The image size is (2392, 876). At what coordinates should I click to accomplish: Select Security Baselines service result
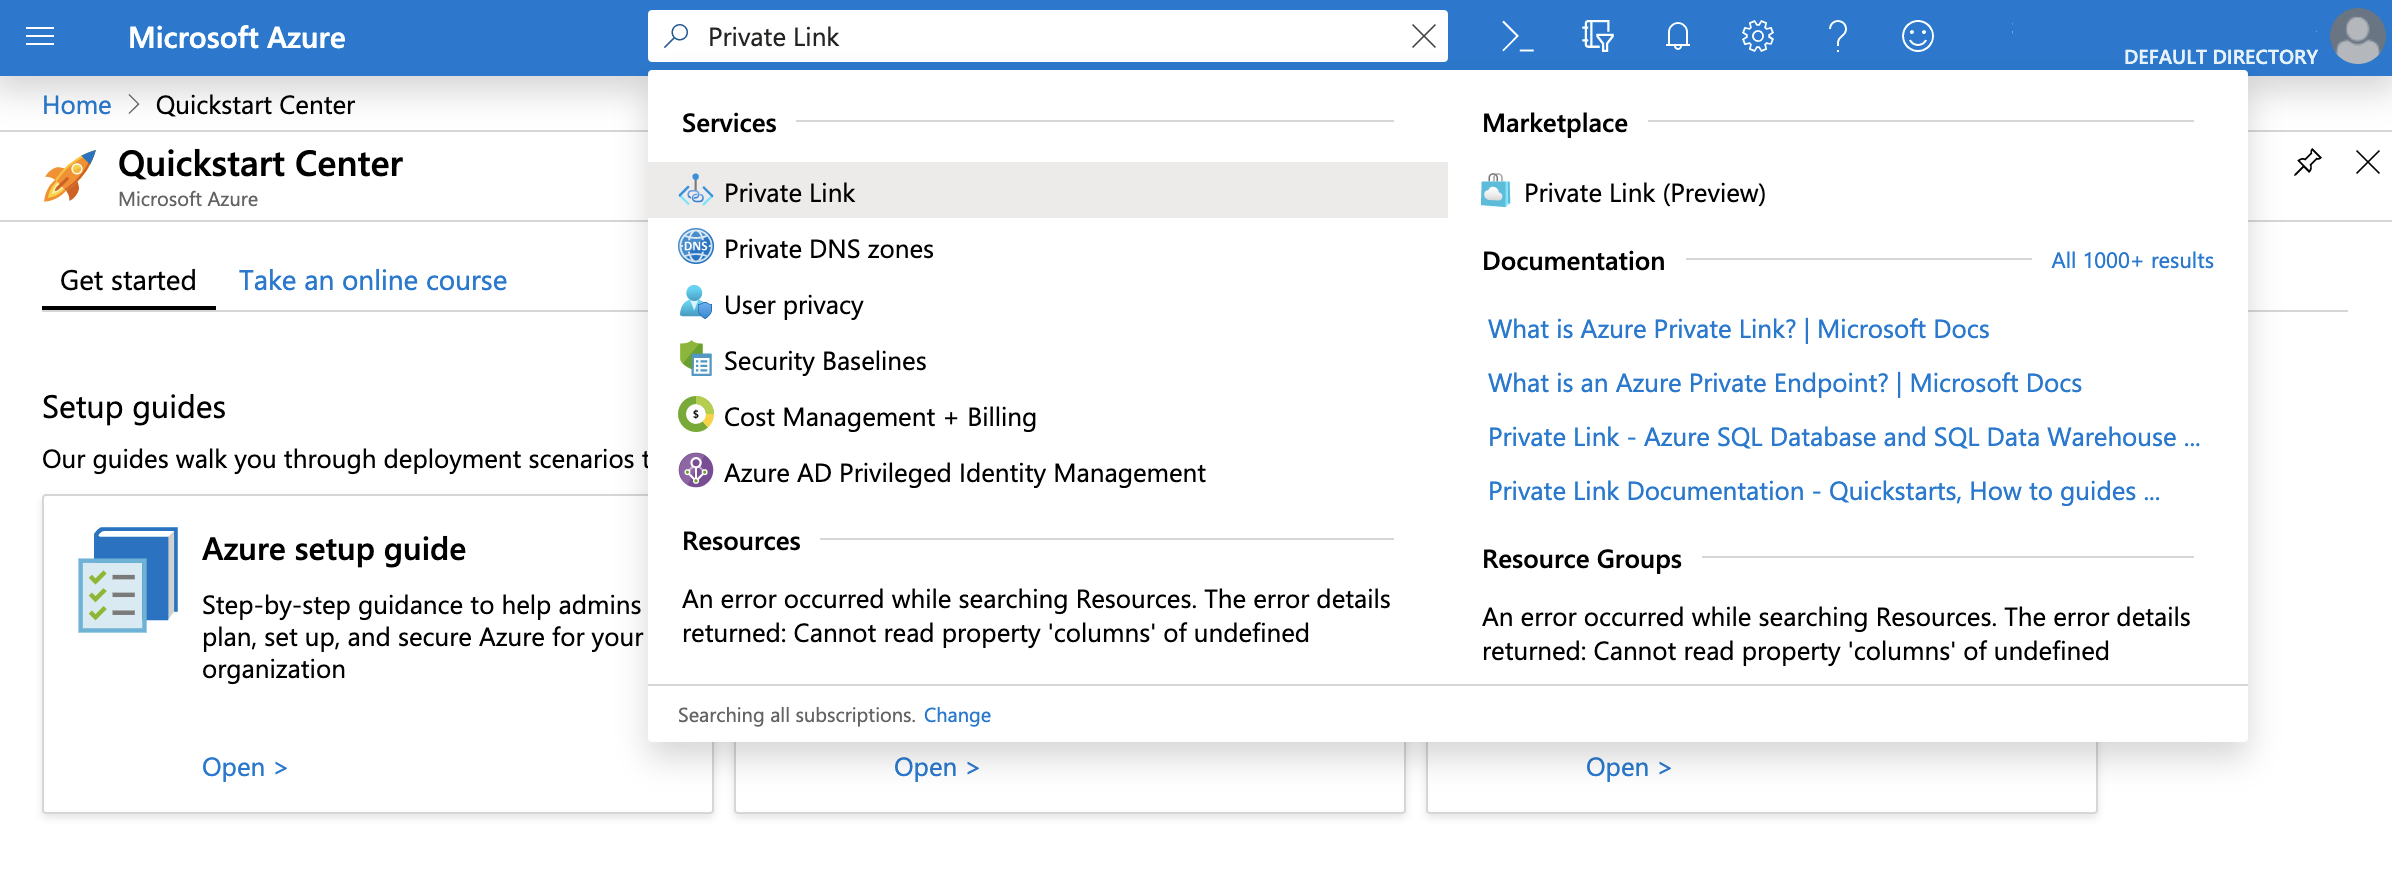[1048, 358]
